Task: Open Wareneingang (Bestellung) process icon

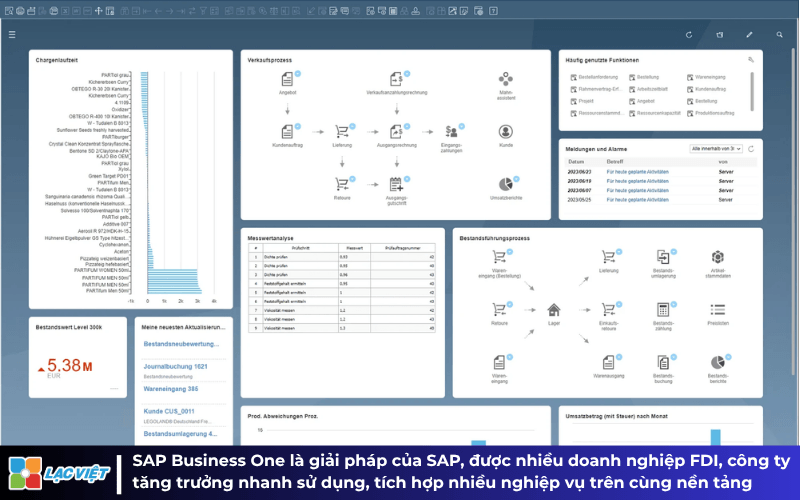Action: click(499, 257)
